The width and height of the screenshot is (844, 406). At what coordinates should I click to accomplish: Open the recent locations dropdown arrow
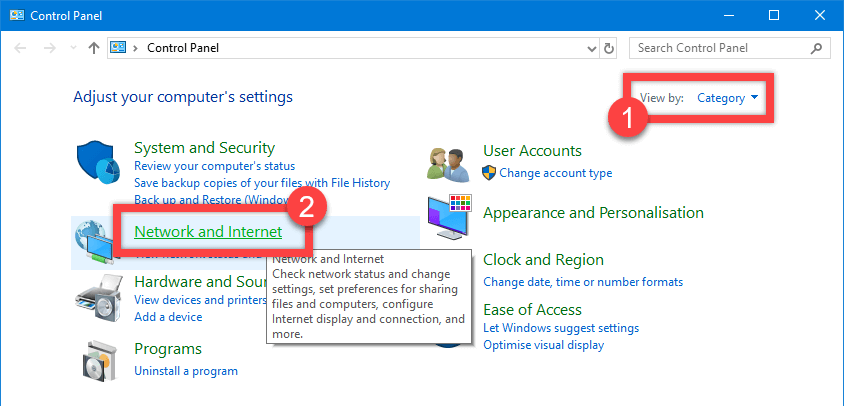point(74,48)
